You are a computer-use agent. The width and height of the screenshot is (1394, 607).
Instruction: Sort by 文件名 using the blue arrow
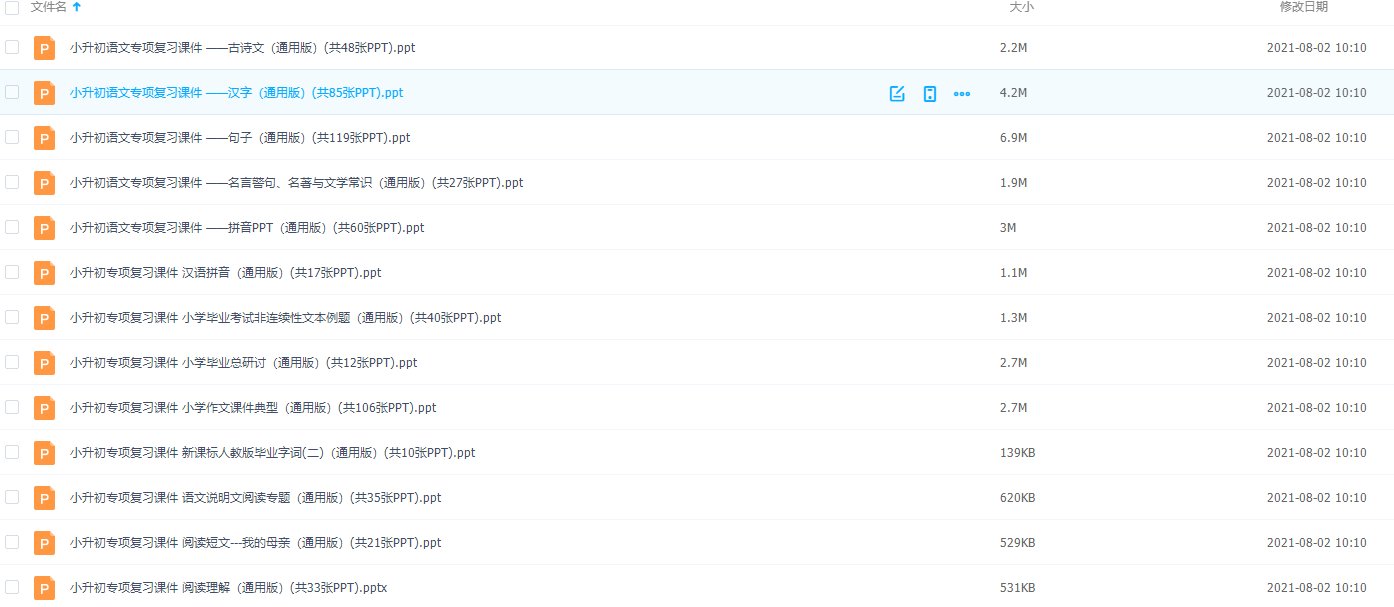point(77,7)
